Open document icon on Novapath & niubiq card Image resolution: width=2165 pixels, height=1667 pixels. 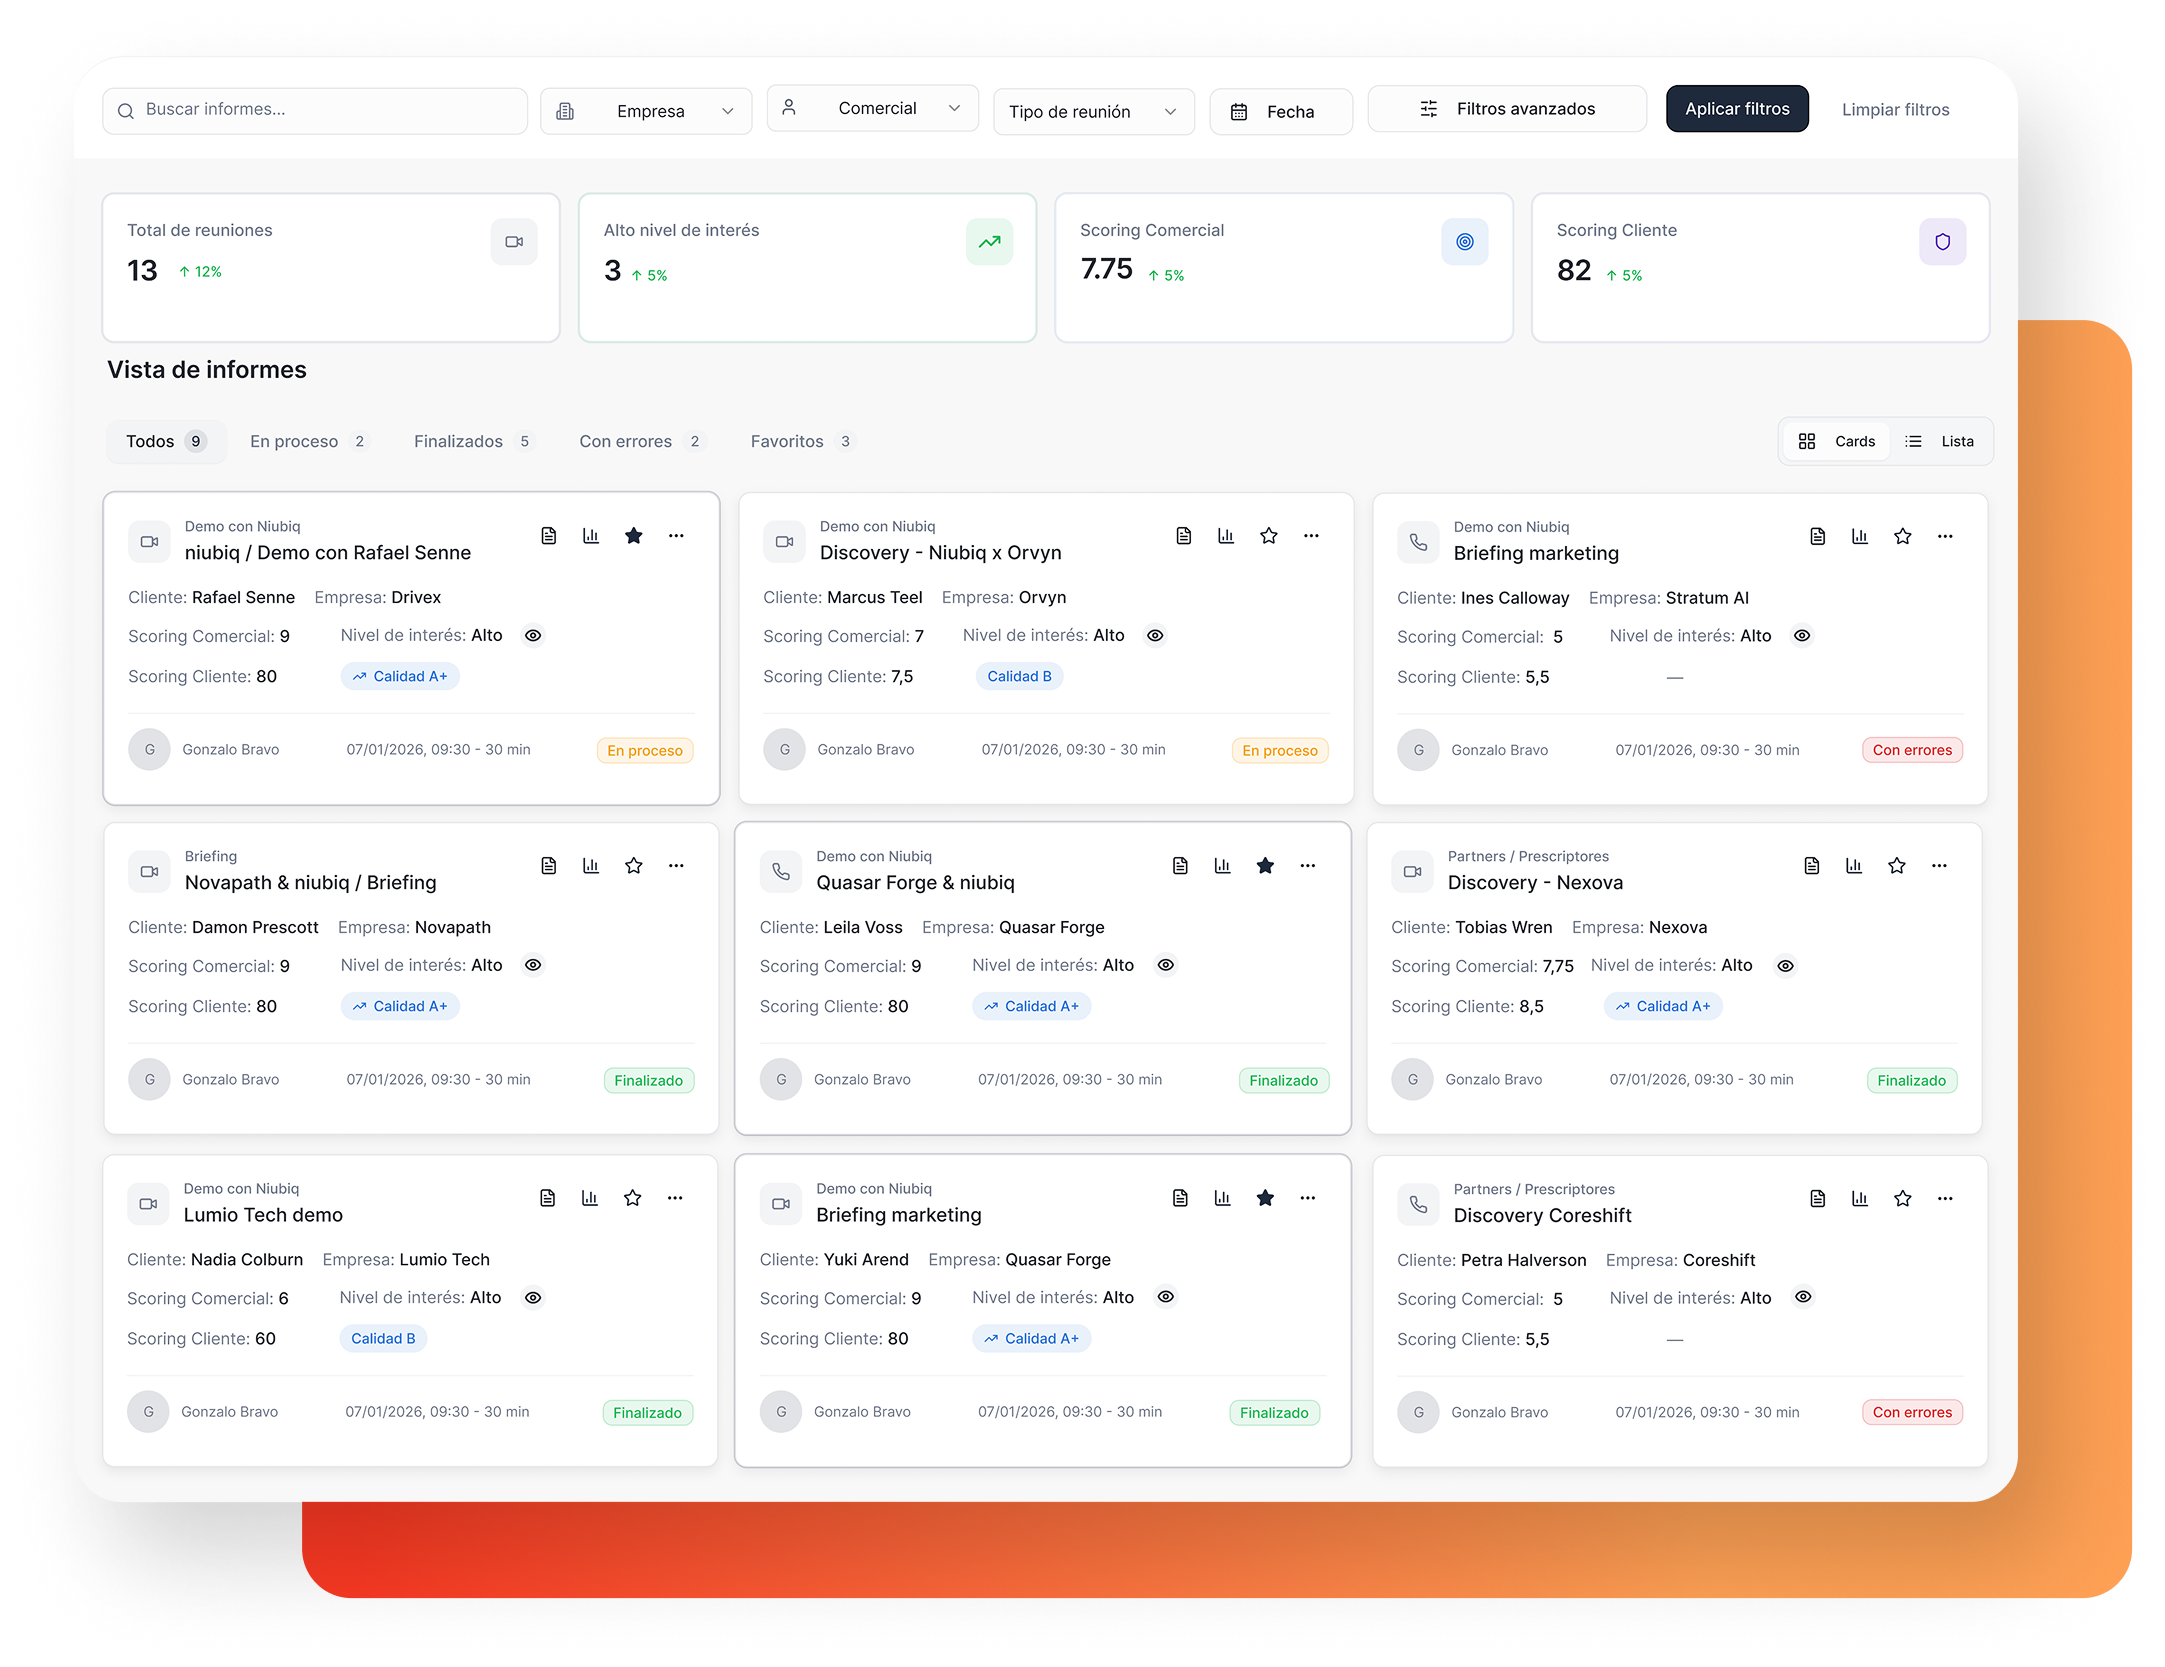click(x=548, y=866)
